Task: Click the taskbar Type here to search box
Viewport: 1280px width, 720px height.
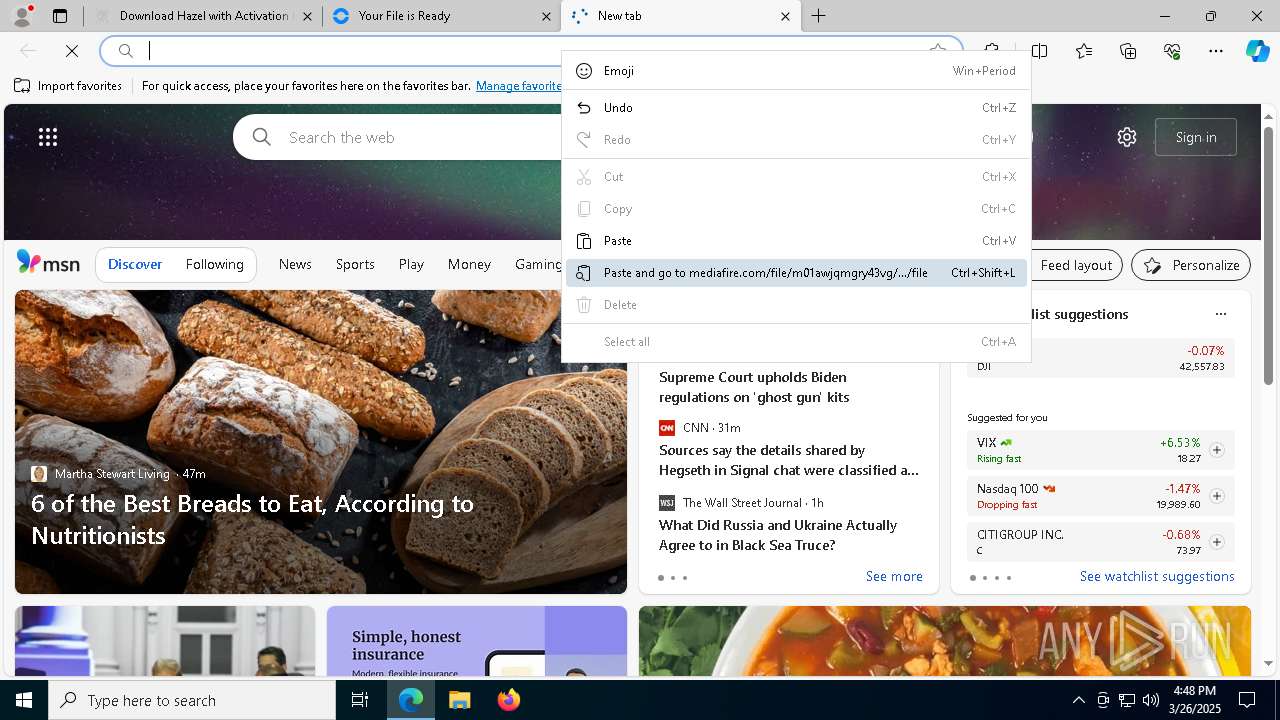Action: (x=192, y=700)
